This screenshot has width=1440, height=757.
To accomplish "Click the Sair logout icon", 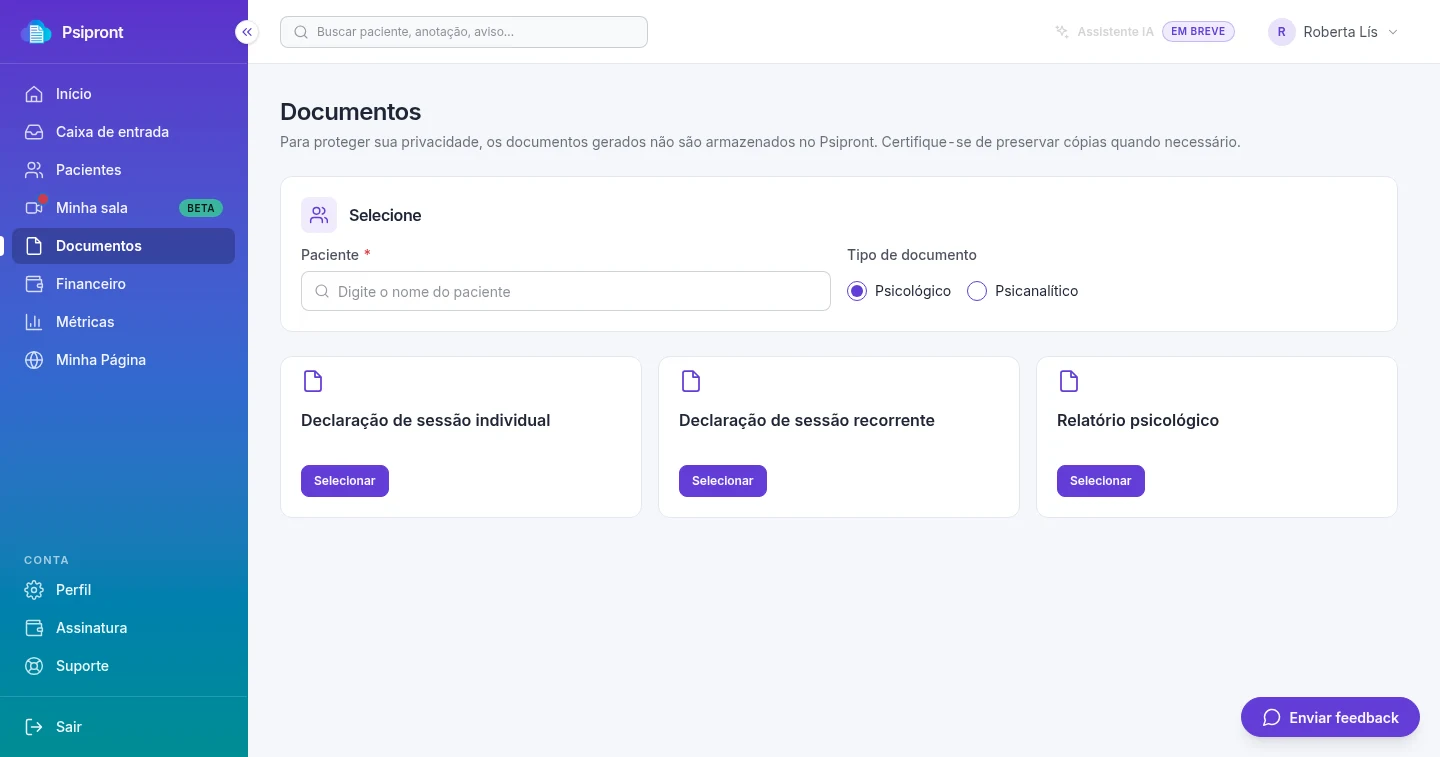I will tap(34, 727).
